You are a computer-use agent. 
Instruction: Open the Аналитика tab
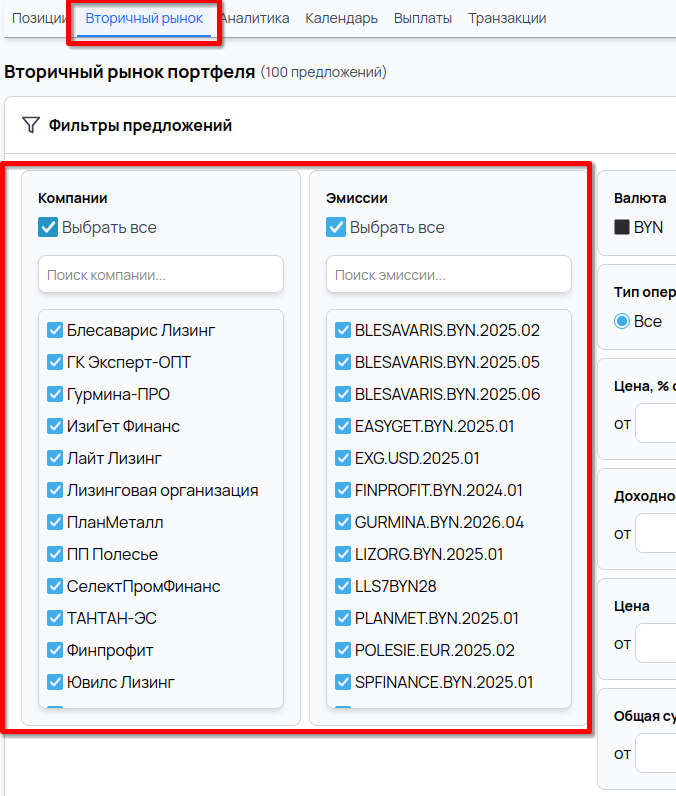255,18
